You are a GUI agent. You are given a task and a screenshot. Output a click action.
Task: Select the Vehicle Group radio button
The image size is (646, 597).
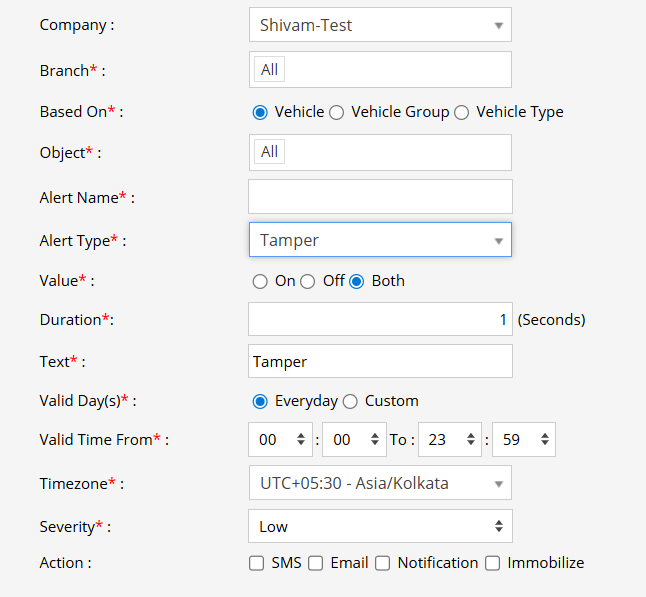[x=337, y=112]
